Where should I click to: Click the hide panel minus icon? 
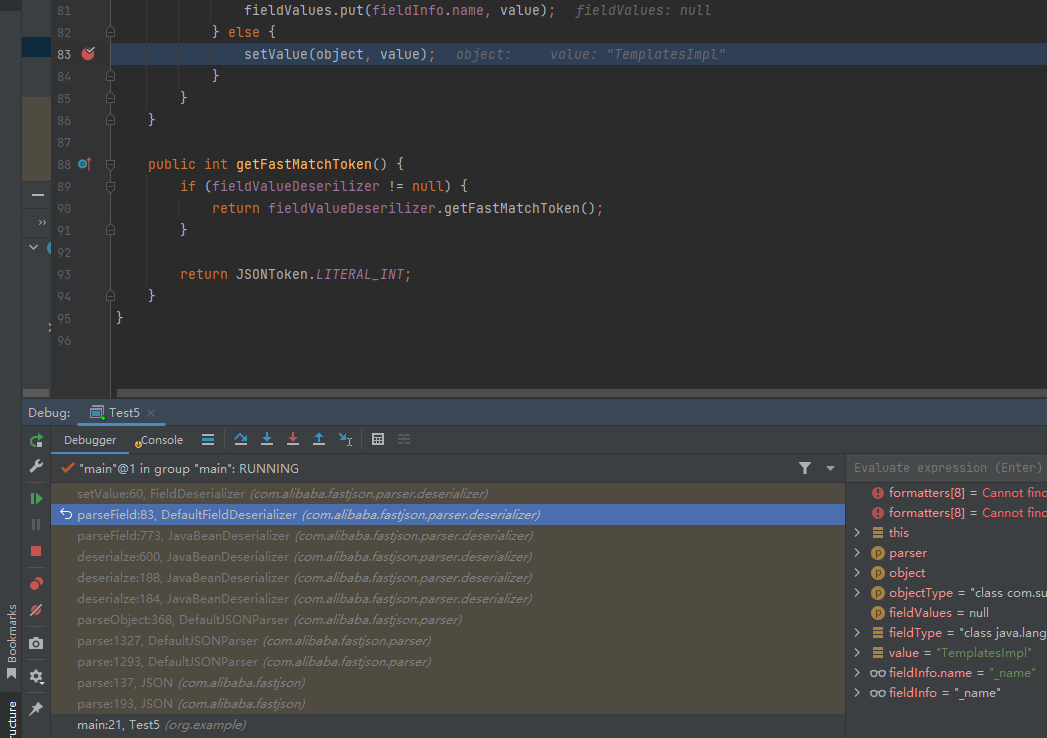pos(37,195)
